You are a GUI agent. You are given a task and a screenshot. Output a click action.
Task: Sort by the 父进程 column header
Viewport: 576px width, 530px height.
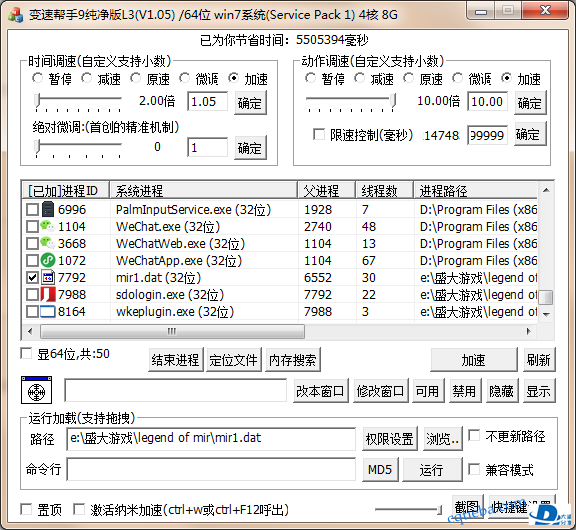[x=327, y=190]
